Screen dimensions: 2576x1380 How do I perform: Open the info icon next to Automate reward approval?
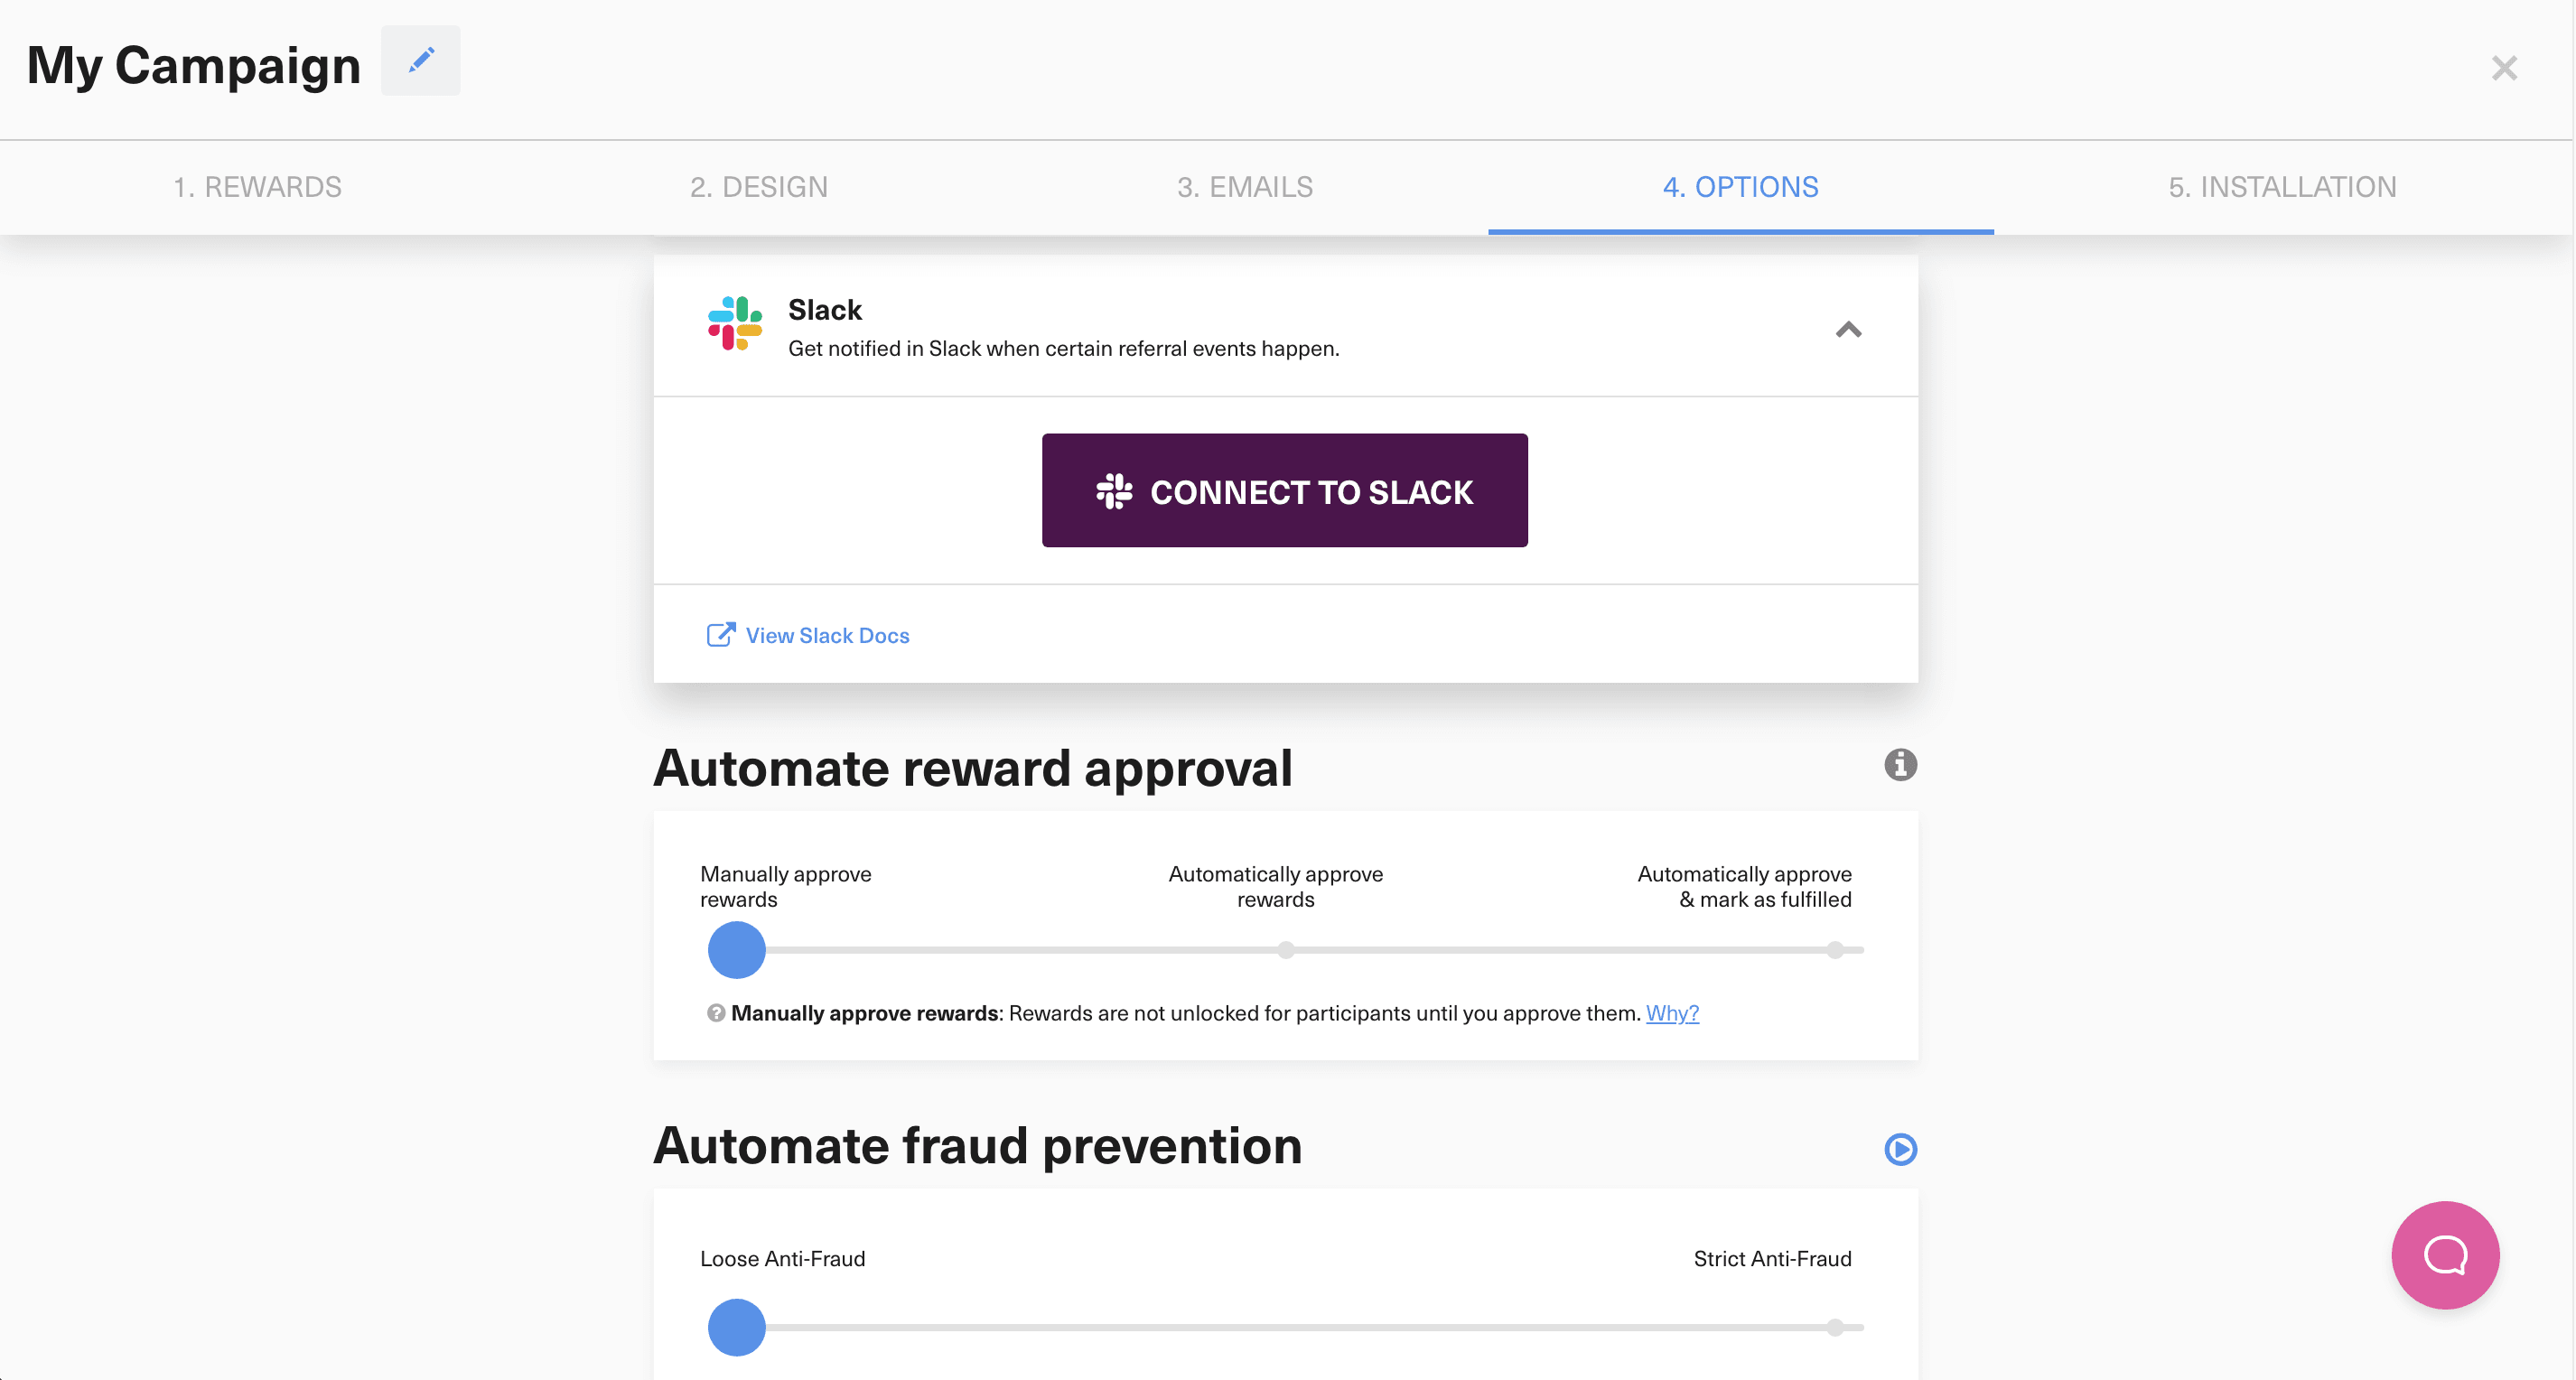[1899, 765]
